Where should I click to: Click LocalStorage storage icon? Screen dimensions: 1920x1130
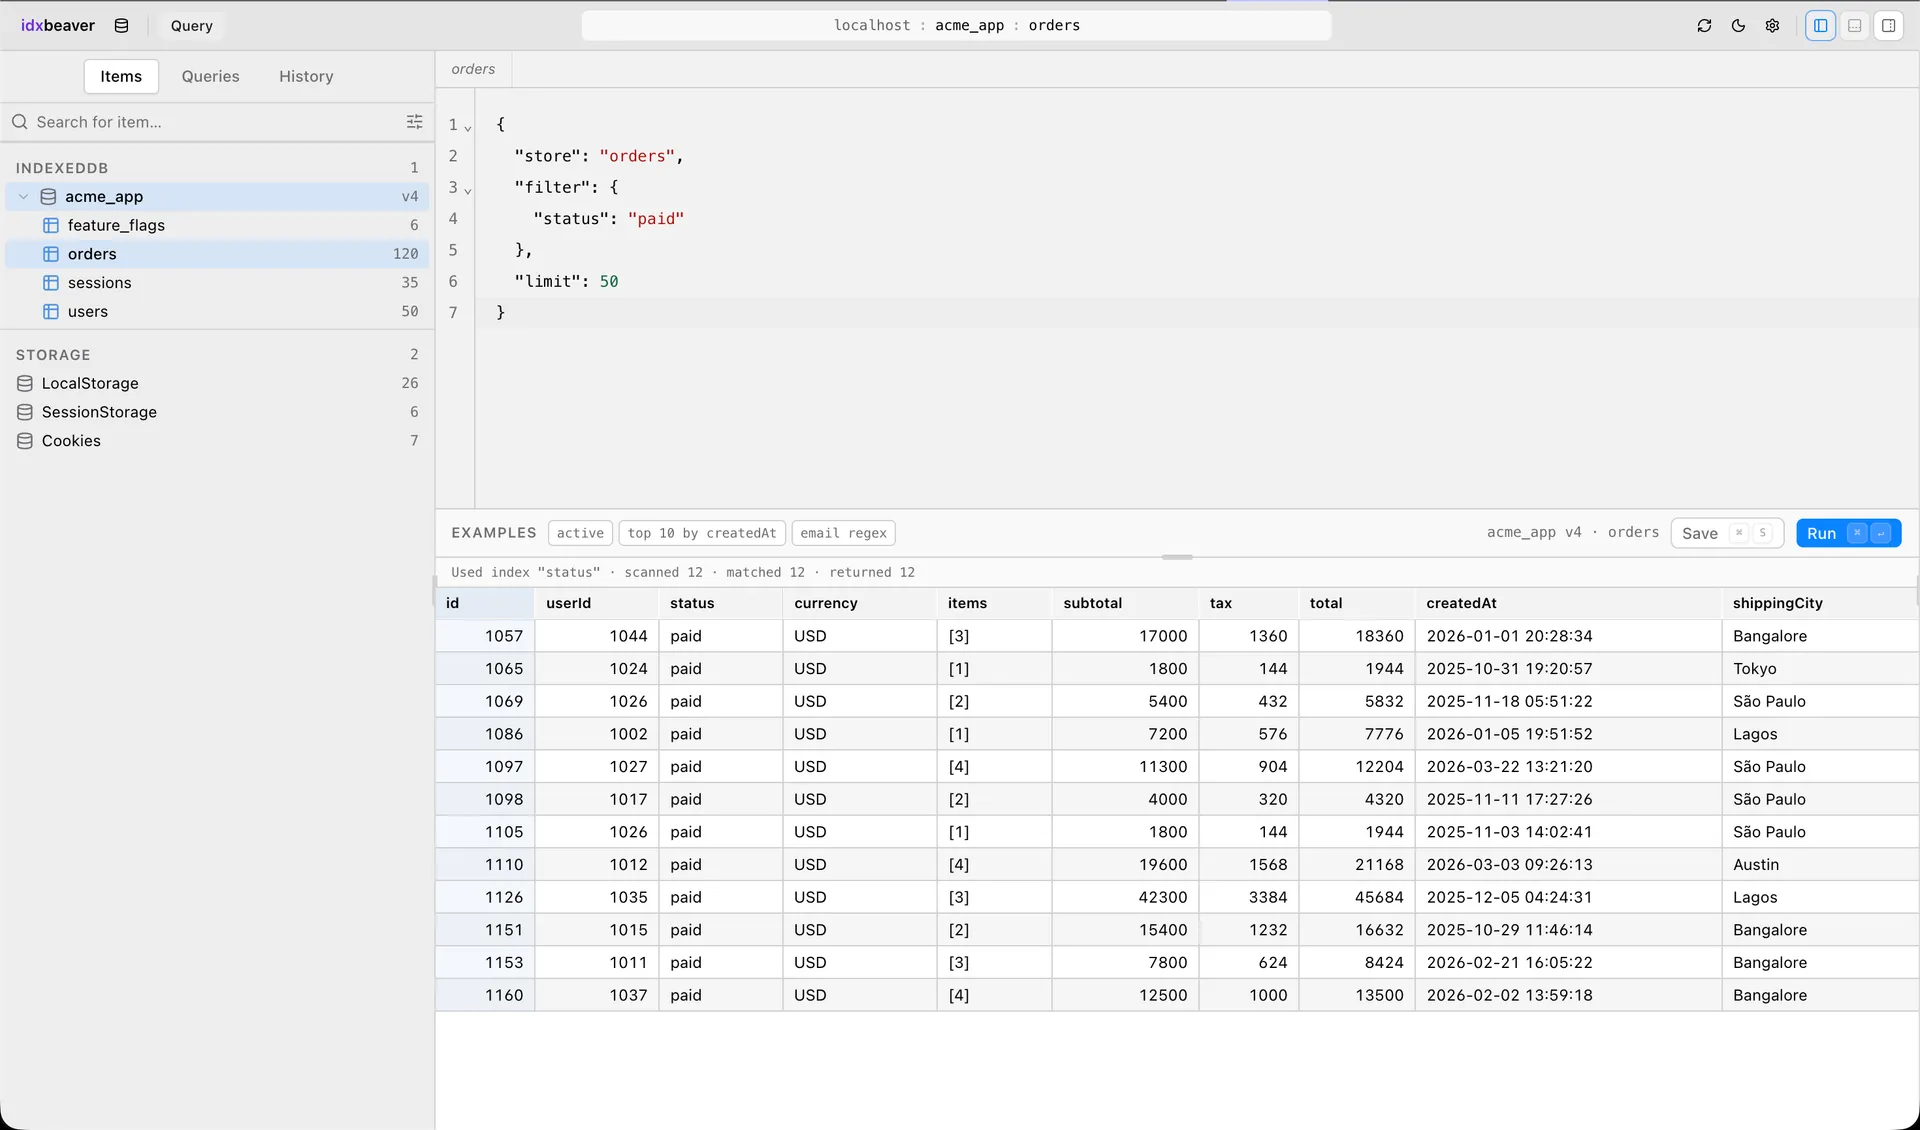tap(25, 384)
